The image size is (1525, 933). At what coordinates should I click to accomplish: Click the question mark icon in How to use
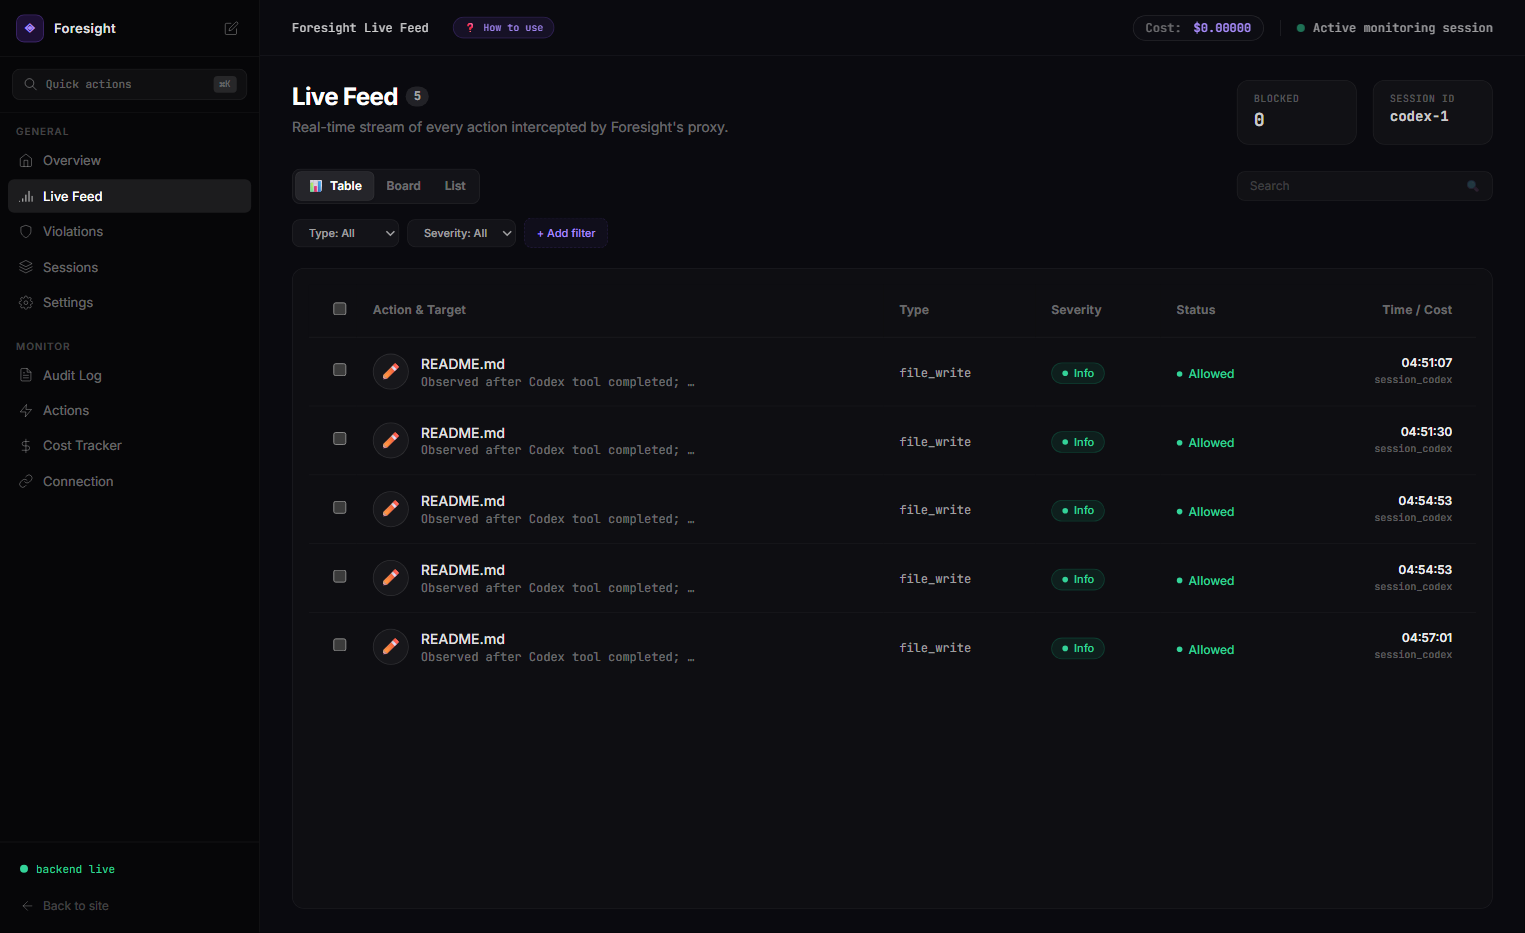coord(470,28)
